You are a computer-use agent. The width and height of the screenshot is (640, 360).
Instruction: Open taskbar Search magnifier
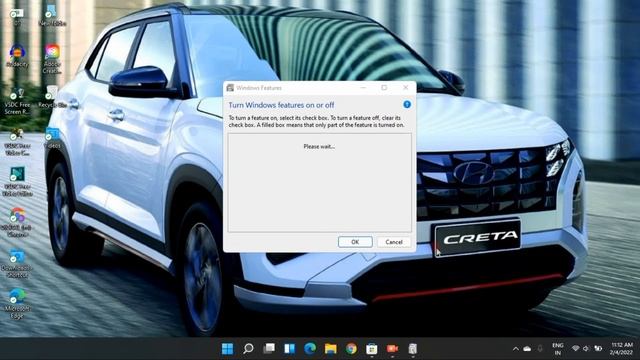pos(248,349)
